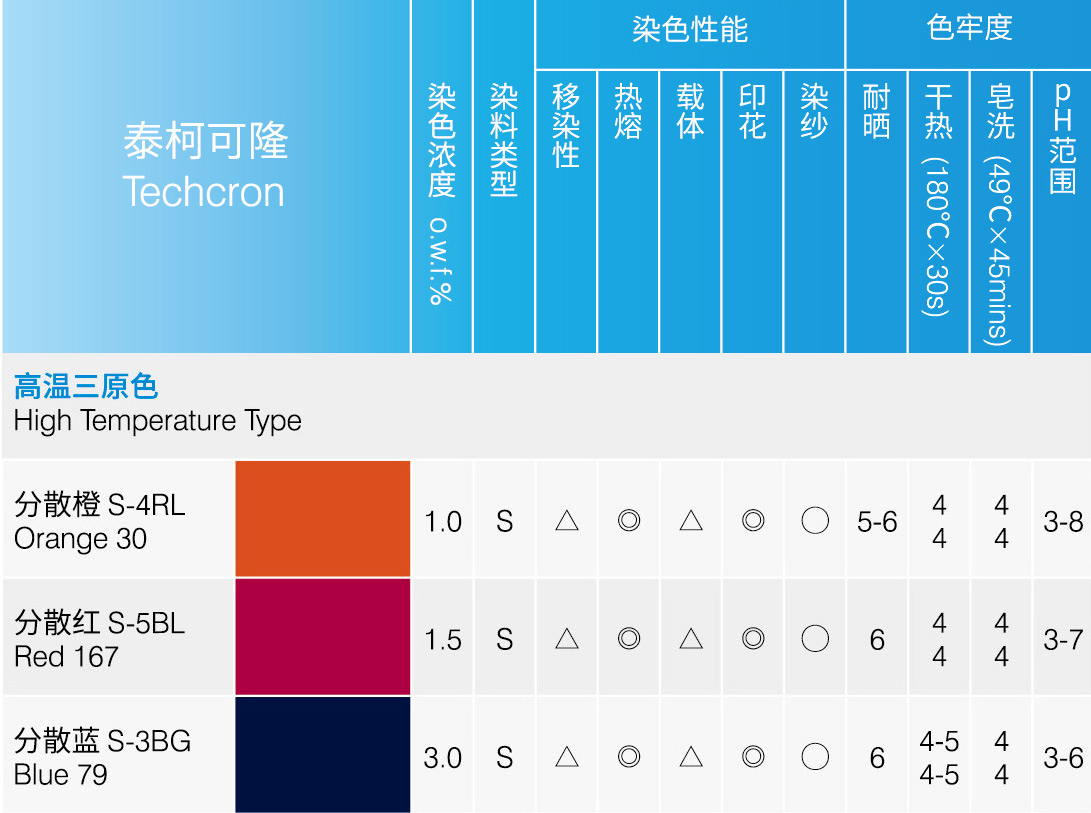Click the 色牢度 header group
The height and width of the screenshot is (813, 1091).
pyautogui.click(x=969, y=28)
